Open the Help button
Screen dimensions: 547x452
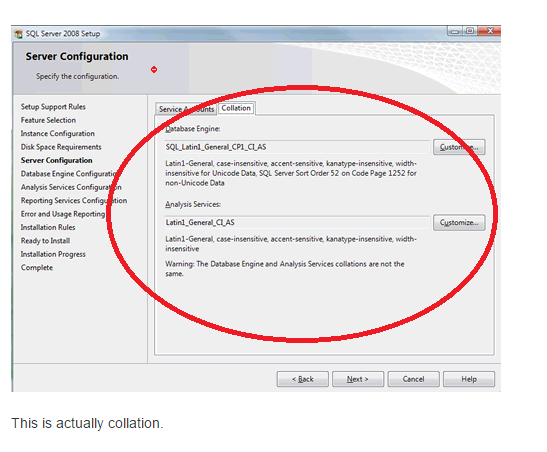pyautogui.click(x=469, y=379)
